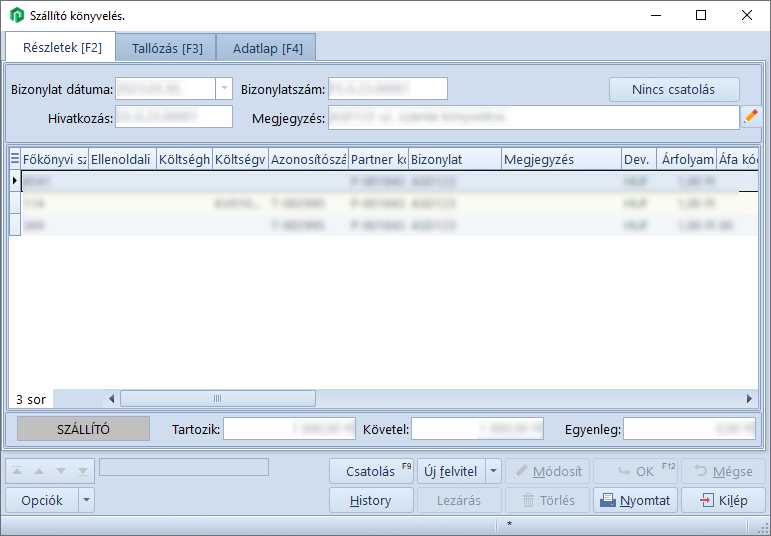
Task: Click the Nyomtat printer button
Action: click(636, 500)
